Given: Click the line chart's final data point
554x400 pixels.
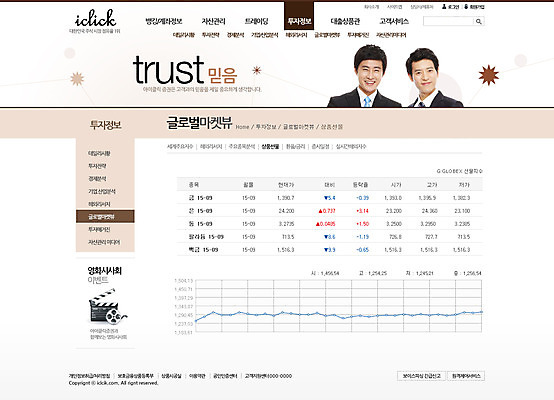Looking at the screenshot, I should pos(481,312).
